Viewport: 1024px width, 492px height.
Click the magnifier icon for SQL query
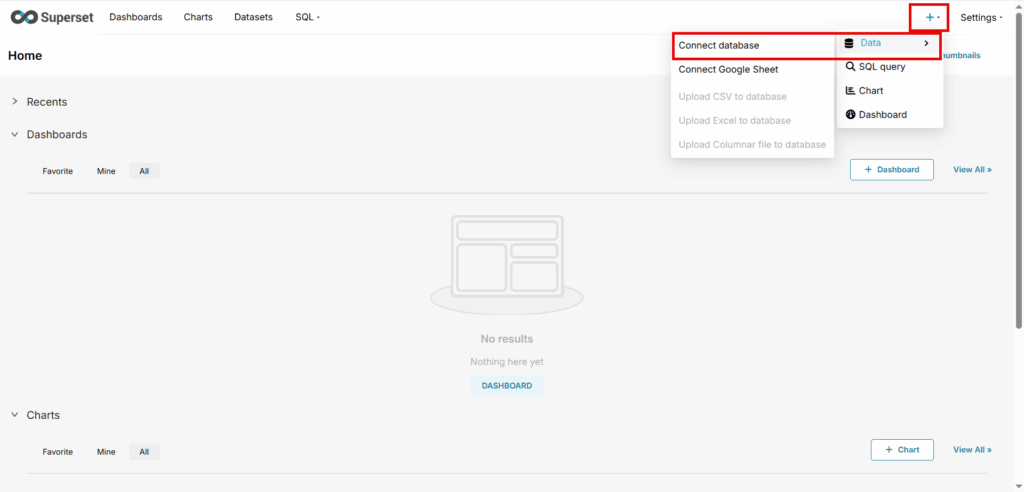coord(850,67)
